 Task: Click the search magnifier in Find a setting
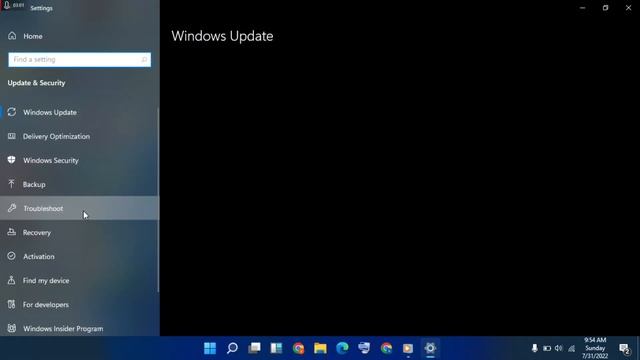[x=144, y=60]
